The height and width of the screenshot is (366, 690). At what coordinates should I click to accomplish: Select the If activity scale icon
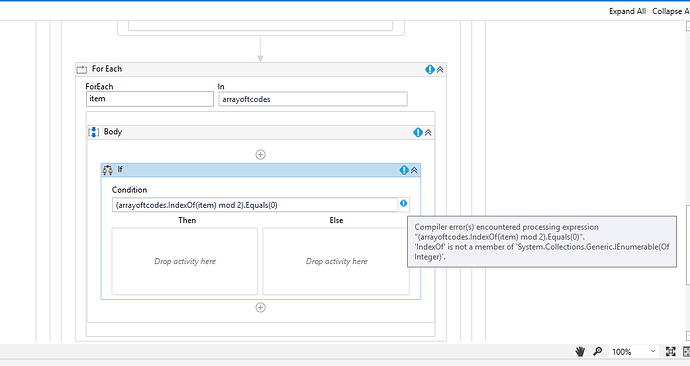tap(108, 170)
